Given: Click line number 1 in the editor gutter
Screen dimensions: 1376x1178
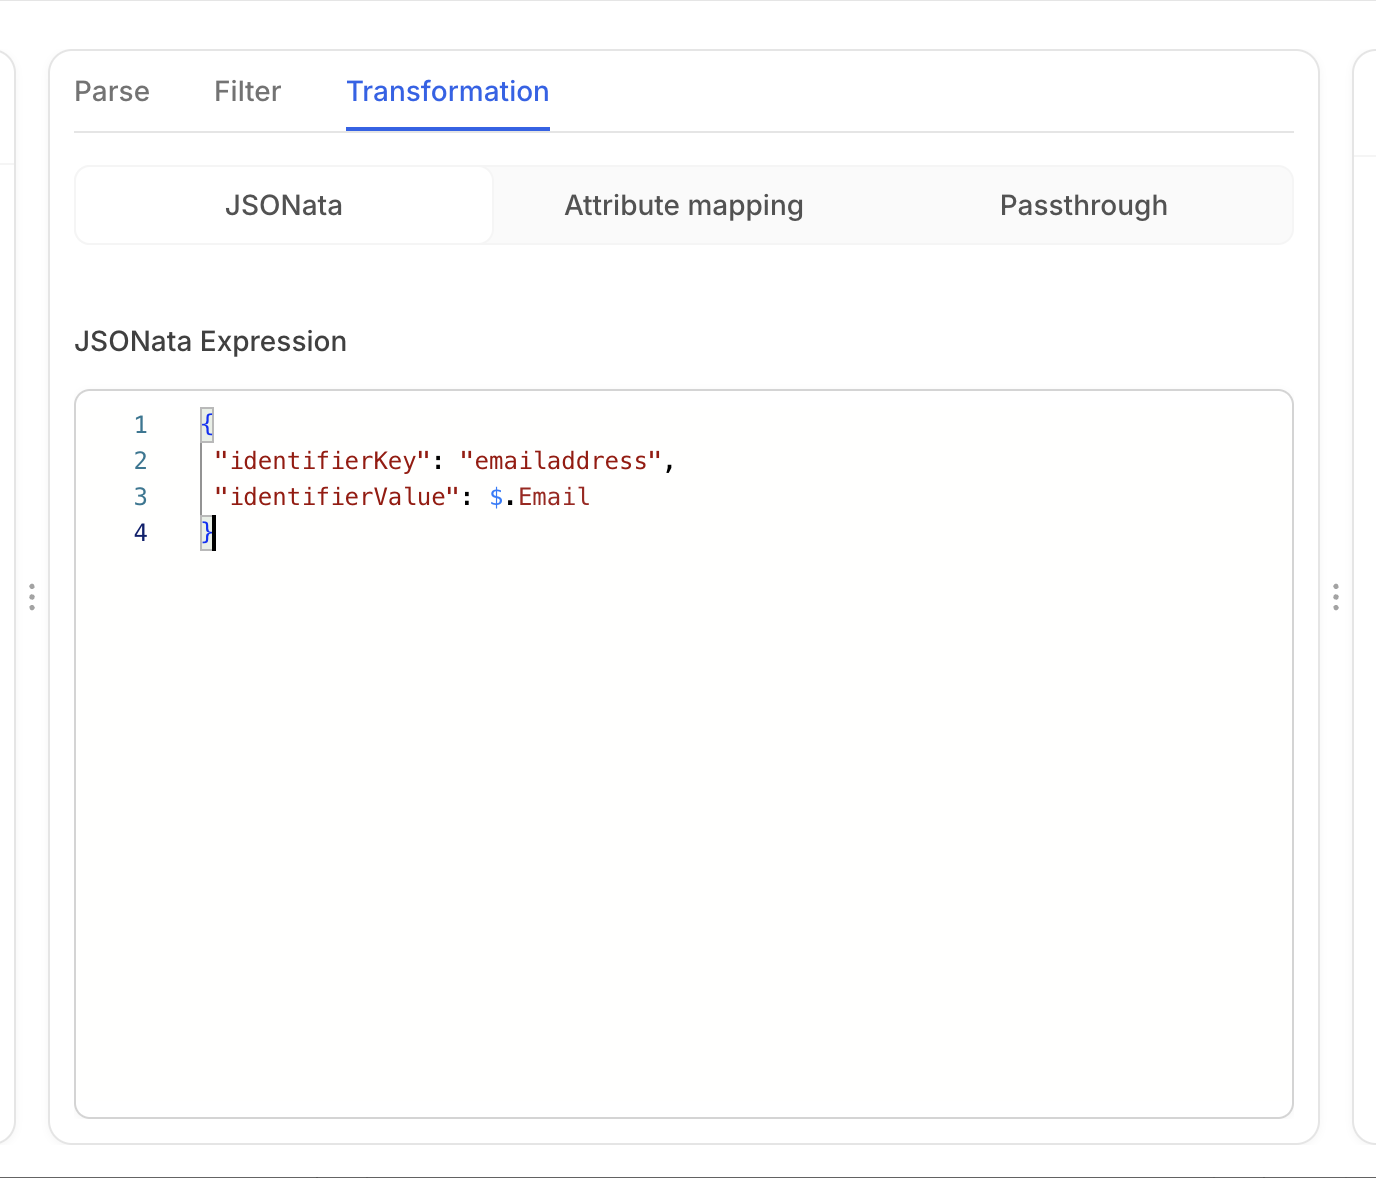Looking at the screenshot, I should [141, 425].
